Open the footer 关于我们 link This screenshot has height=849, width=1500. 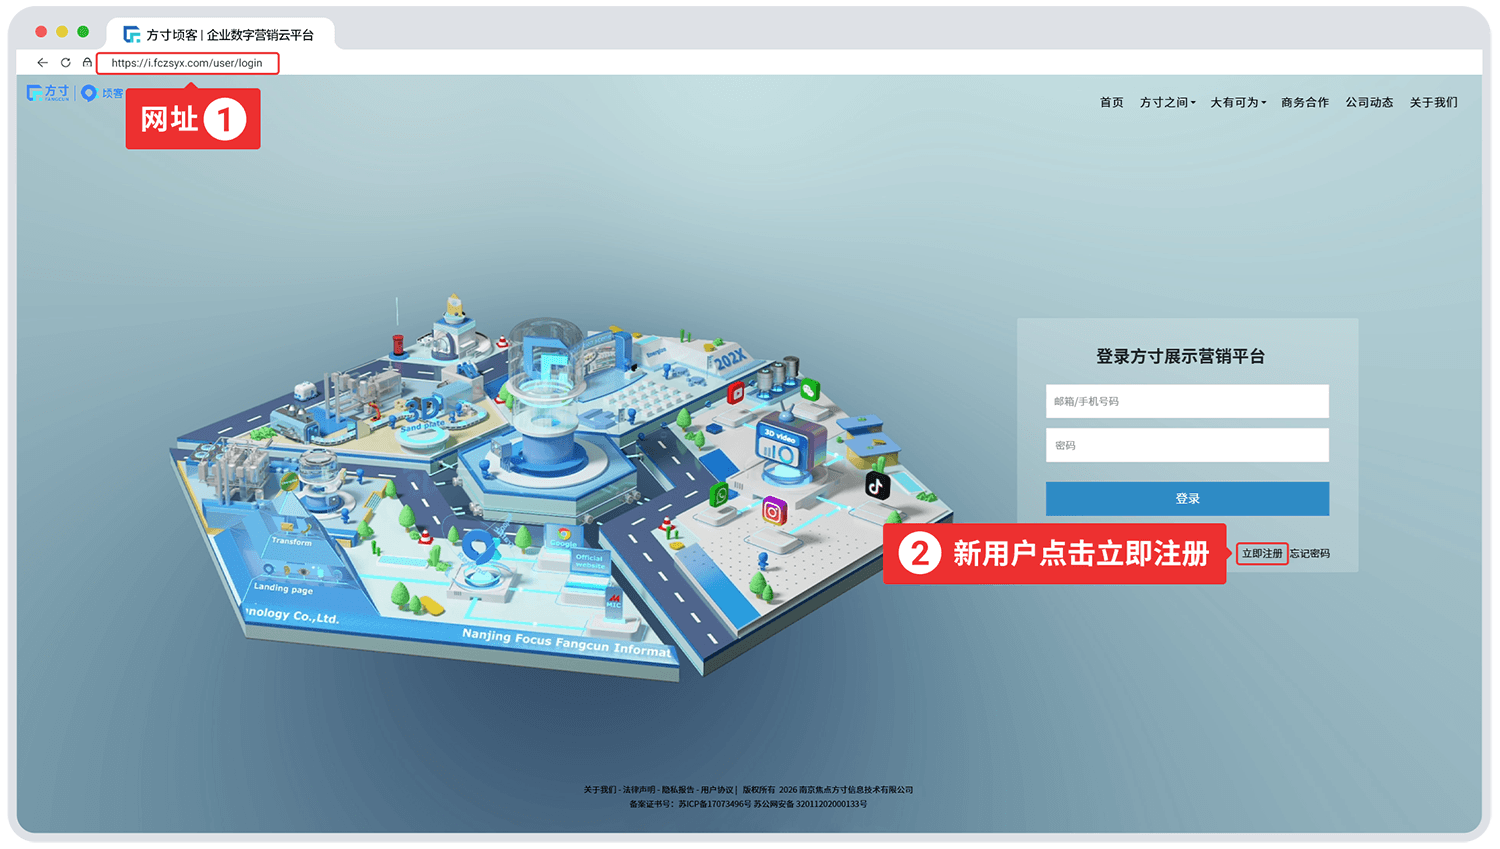click(600, 790)
